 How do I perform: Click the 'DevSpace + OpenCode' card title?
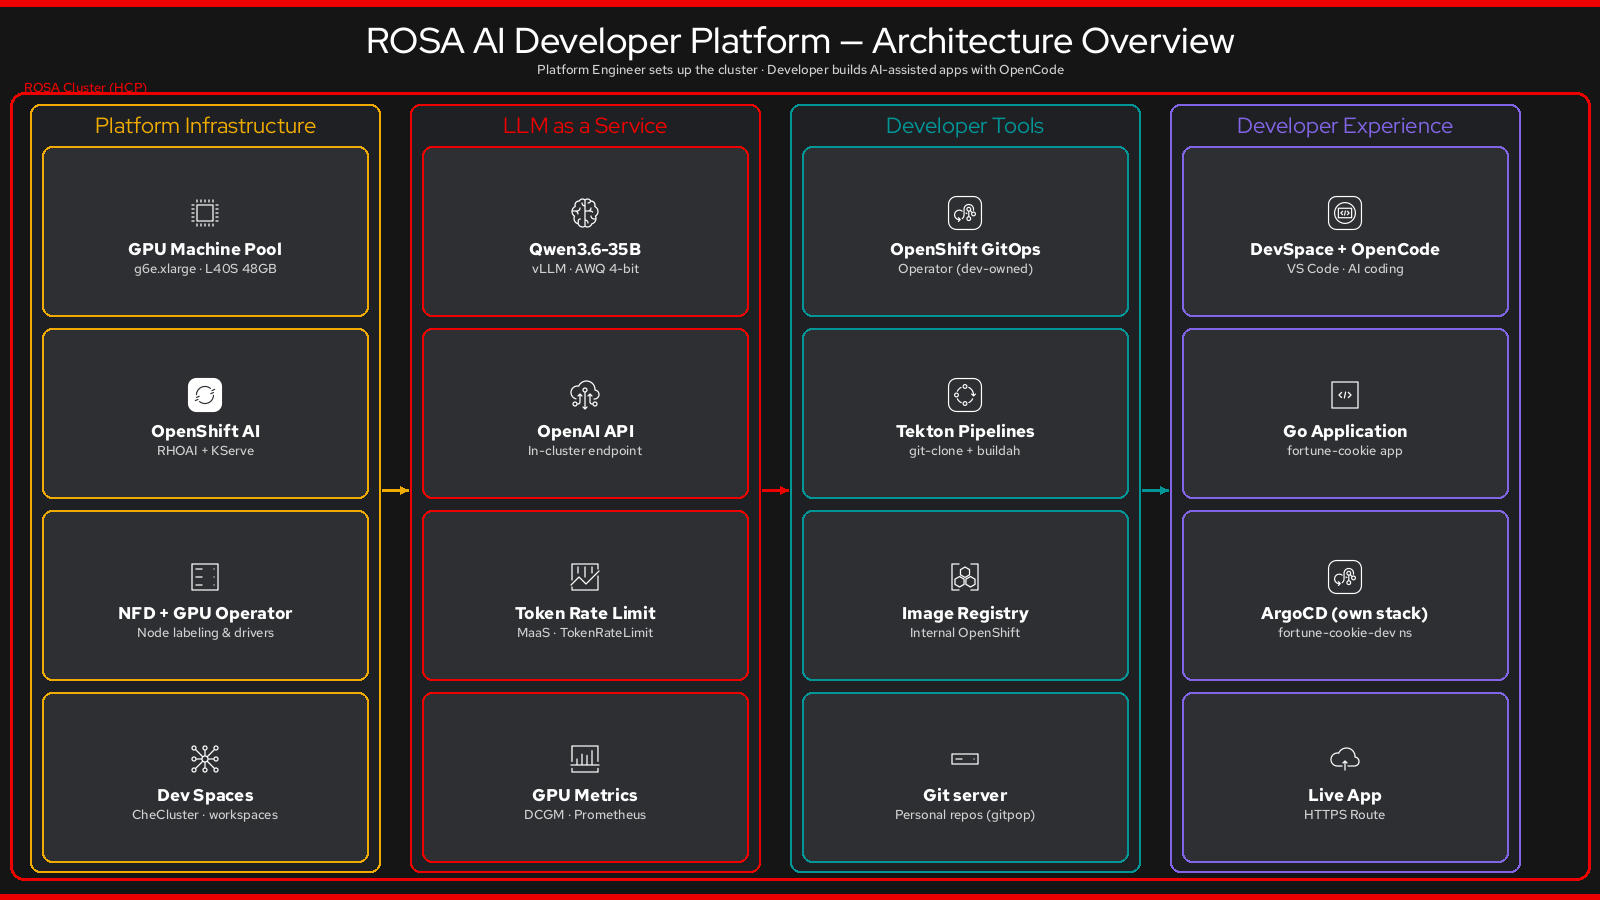(x=1345, y=249)
